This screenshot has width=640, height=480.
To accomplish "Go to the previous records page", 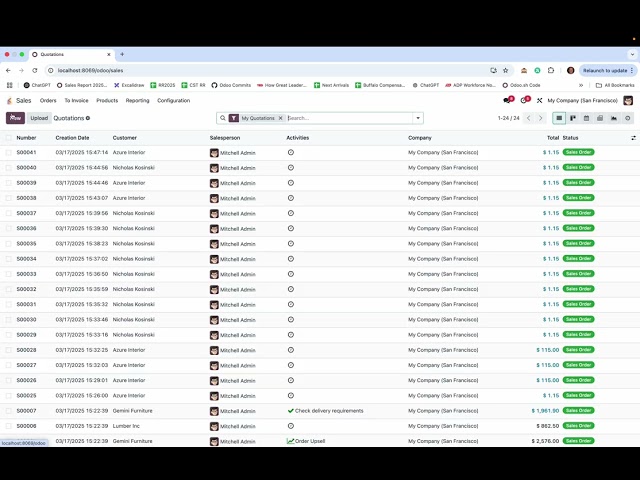I will (529, 118).
